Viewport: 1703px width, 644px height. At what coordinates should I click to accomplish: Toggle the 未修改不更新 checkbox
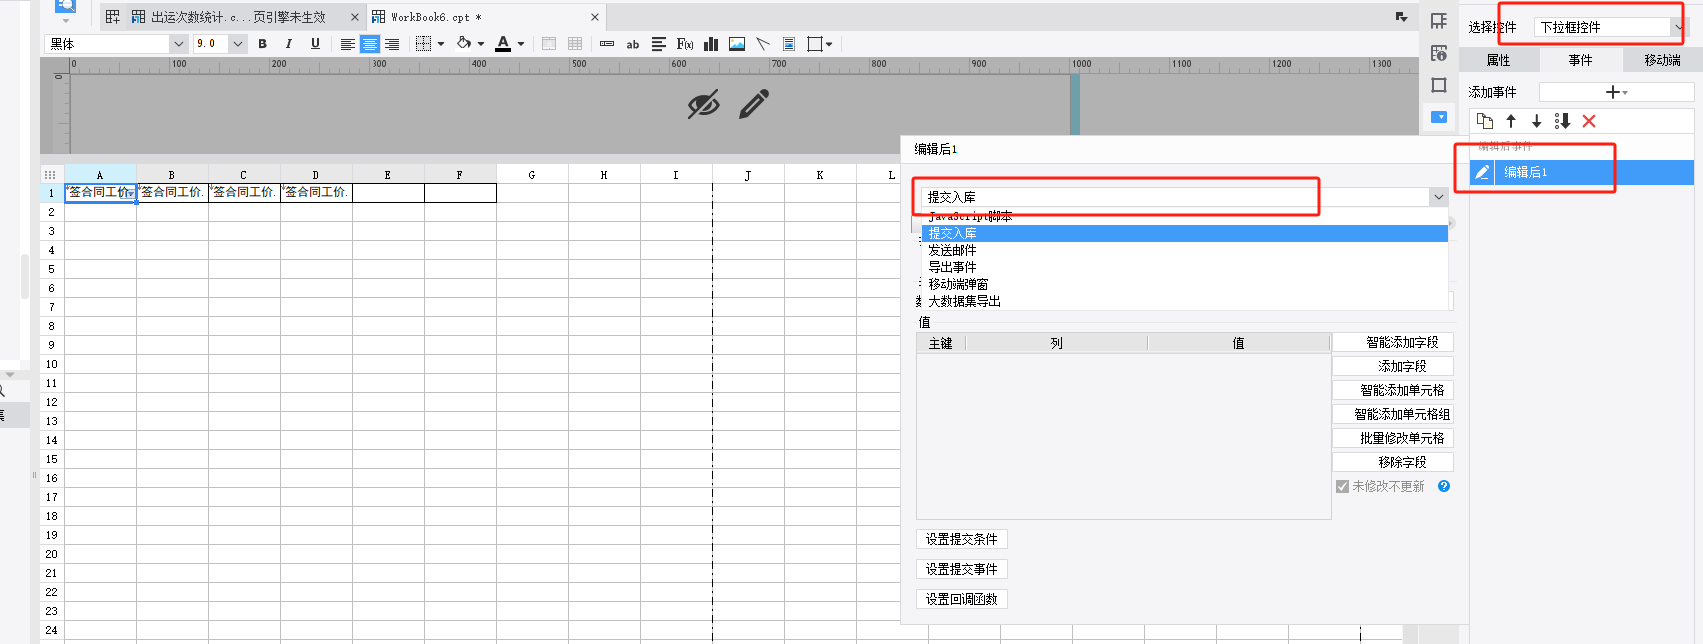pyautogui.click(x=1342, y=486)
